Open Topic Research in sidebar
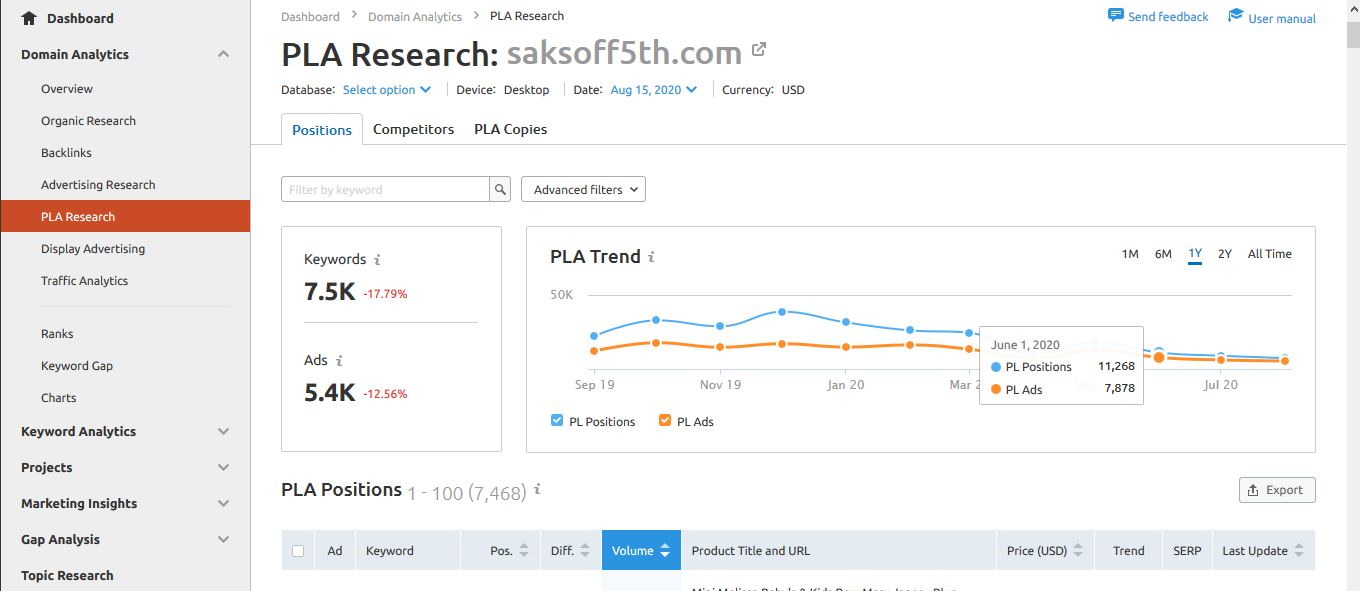Screen dimensions: 1360x591 [67, 576]
